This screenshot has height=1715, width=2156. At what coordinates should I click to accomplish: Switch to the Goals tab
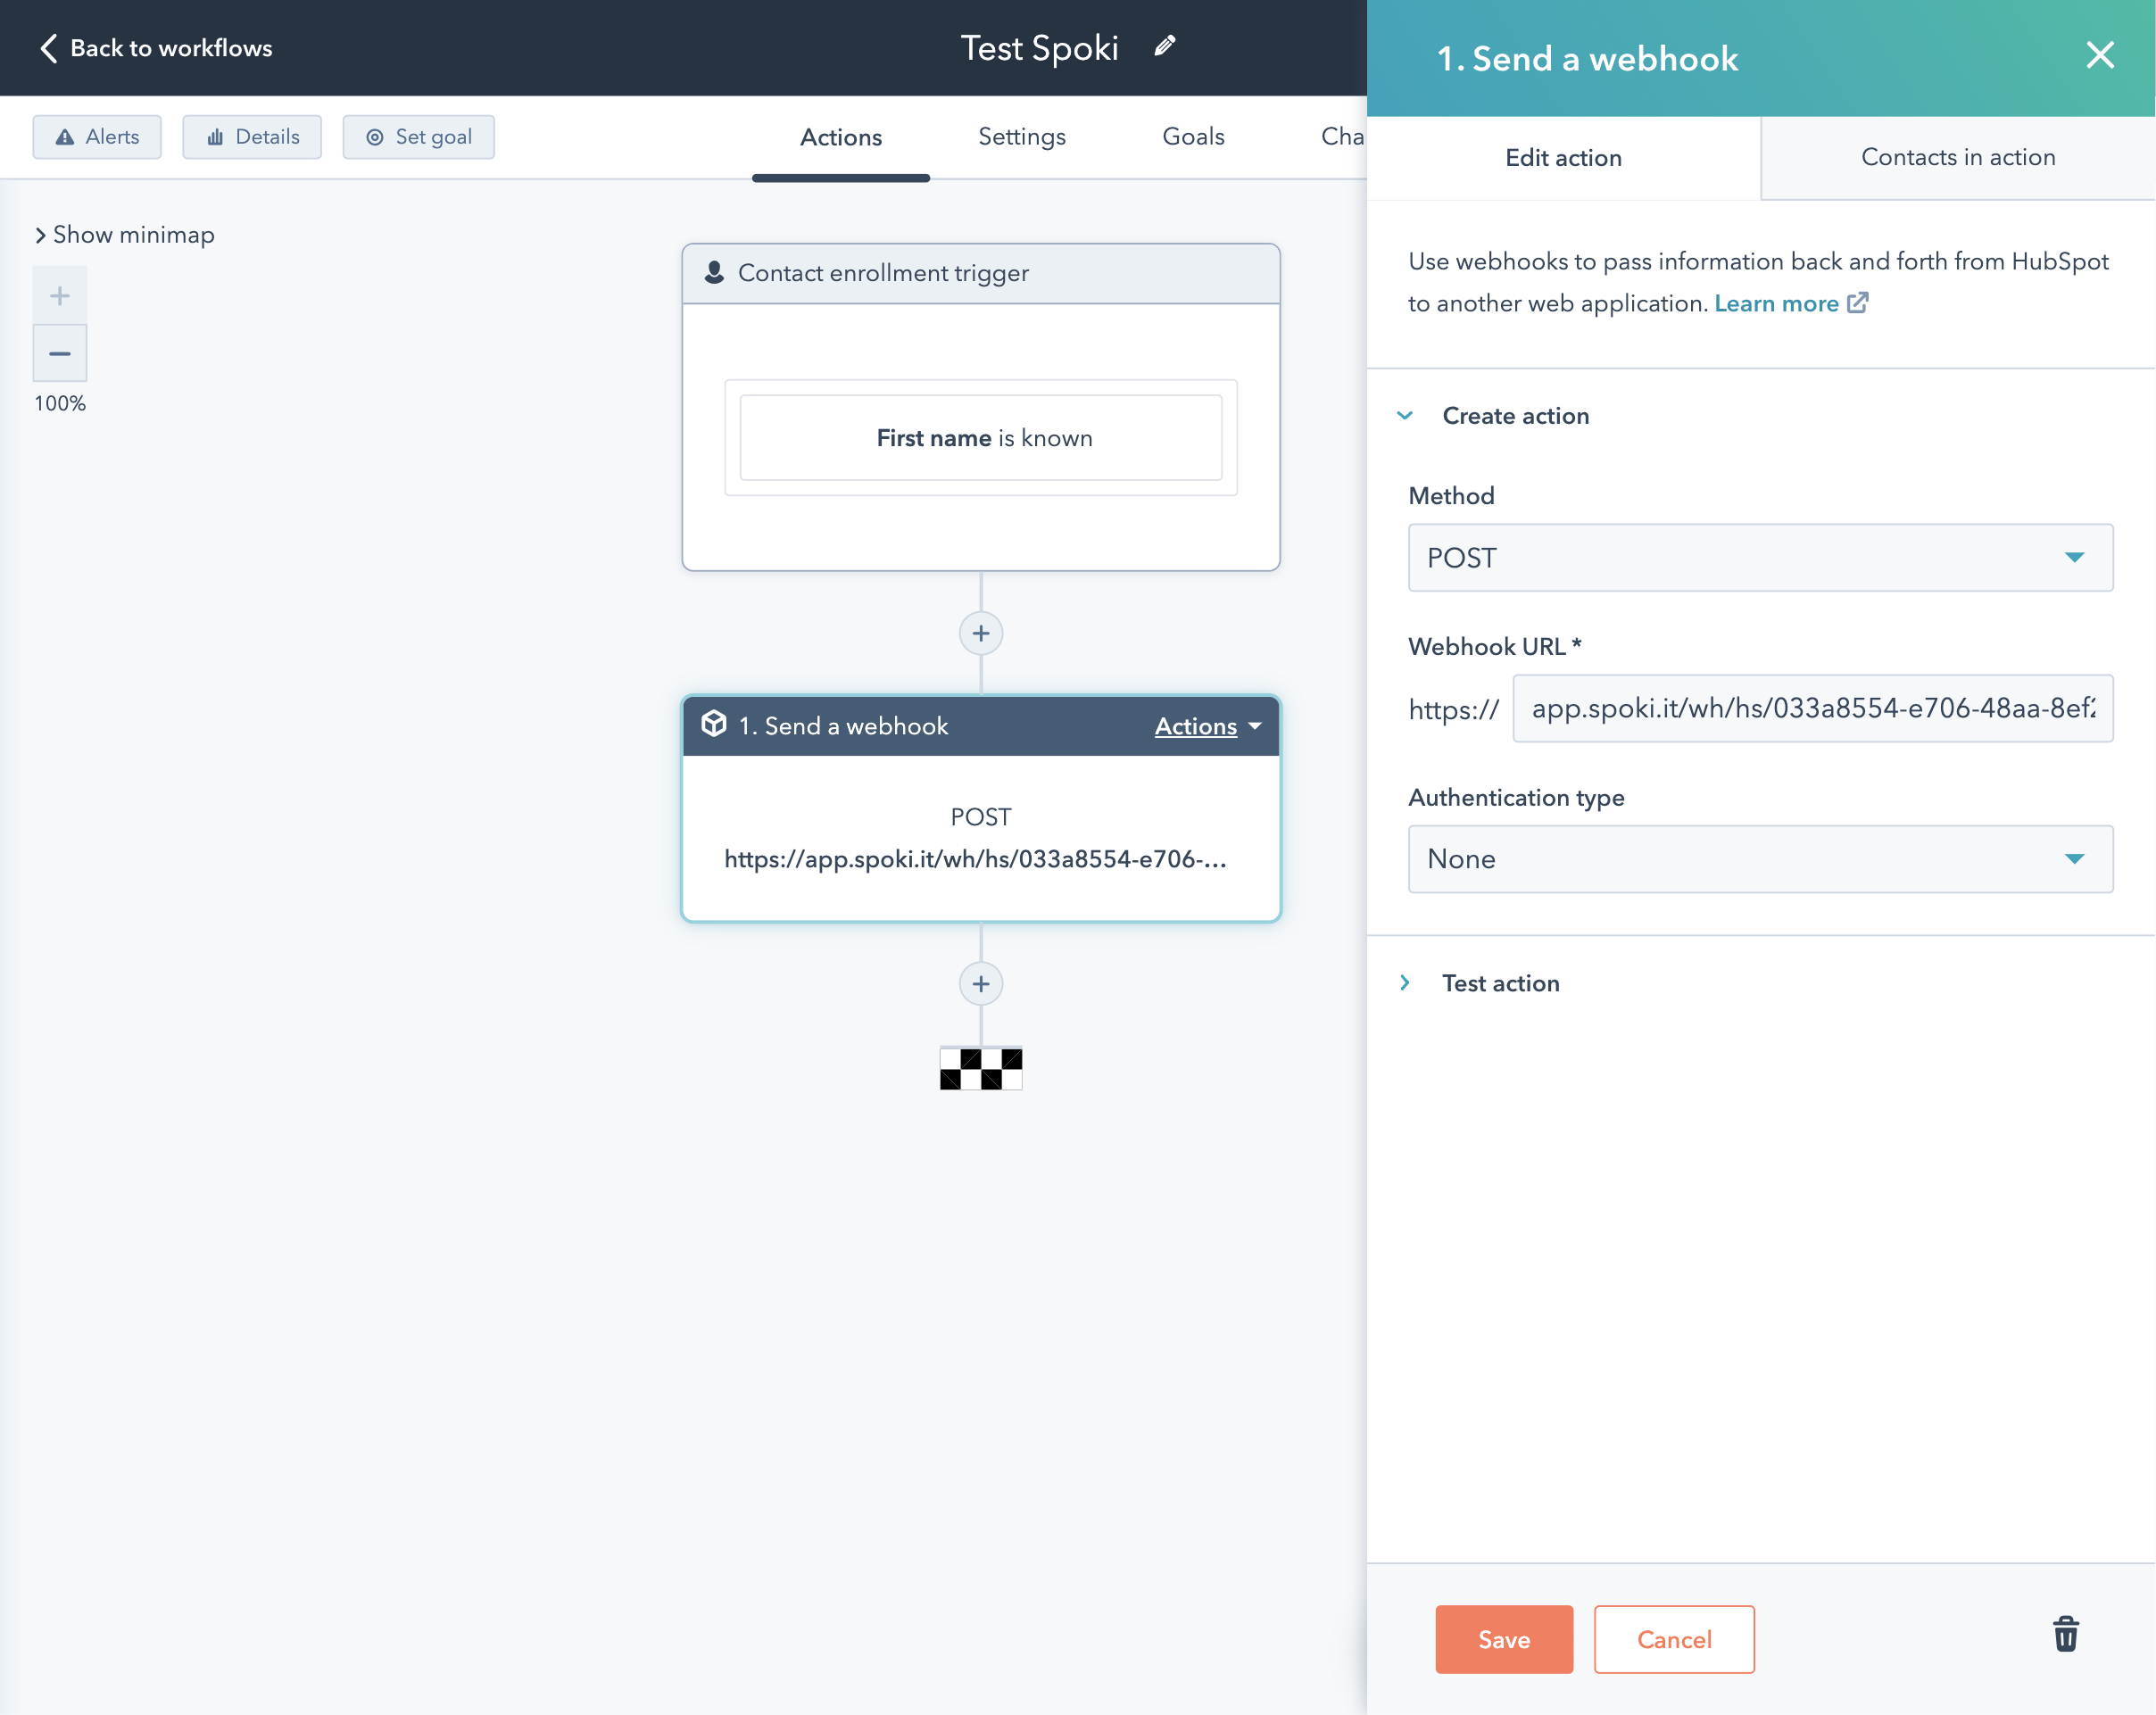point(1193,137)
